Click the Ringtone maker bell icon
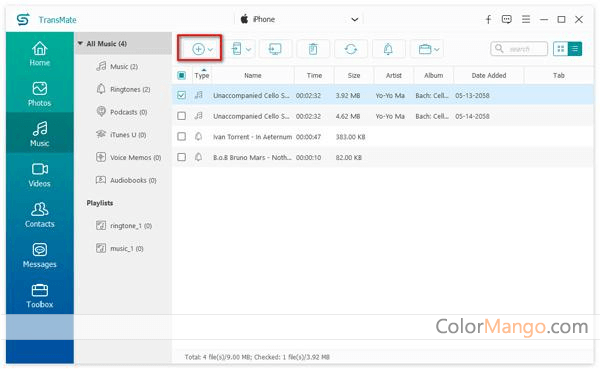This screenshot has height=370, width=600. point(388,49)
